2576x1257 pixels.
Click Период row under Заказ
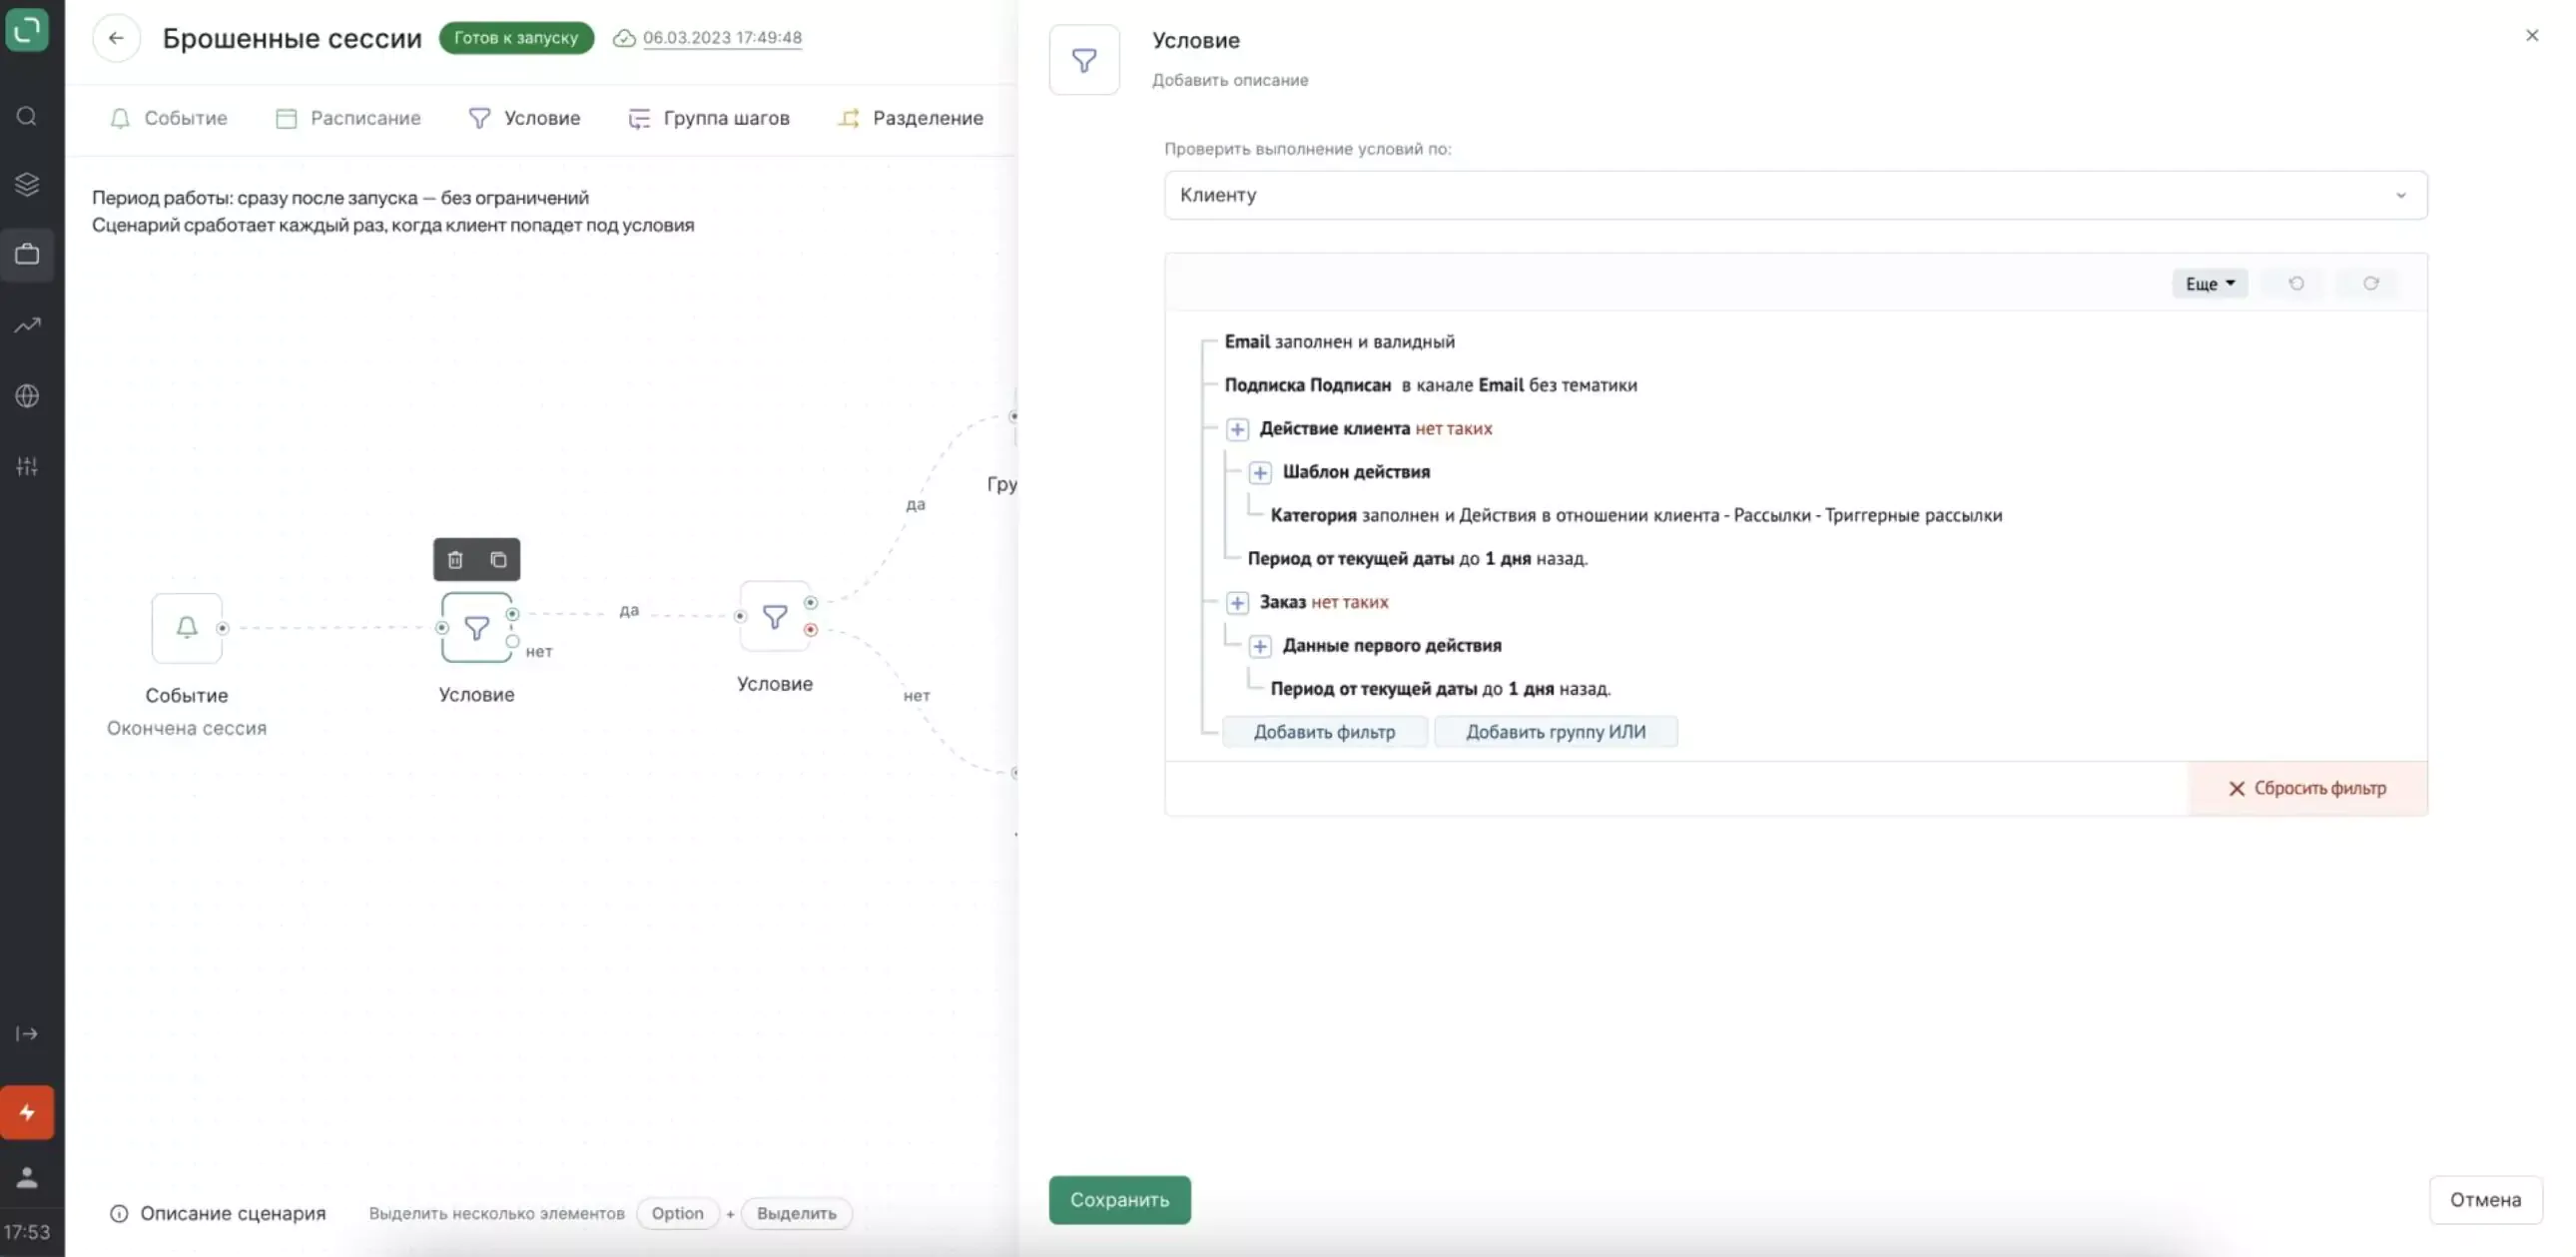click(1440, 689)
